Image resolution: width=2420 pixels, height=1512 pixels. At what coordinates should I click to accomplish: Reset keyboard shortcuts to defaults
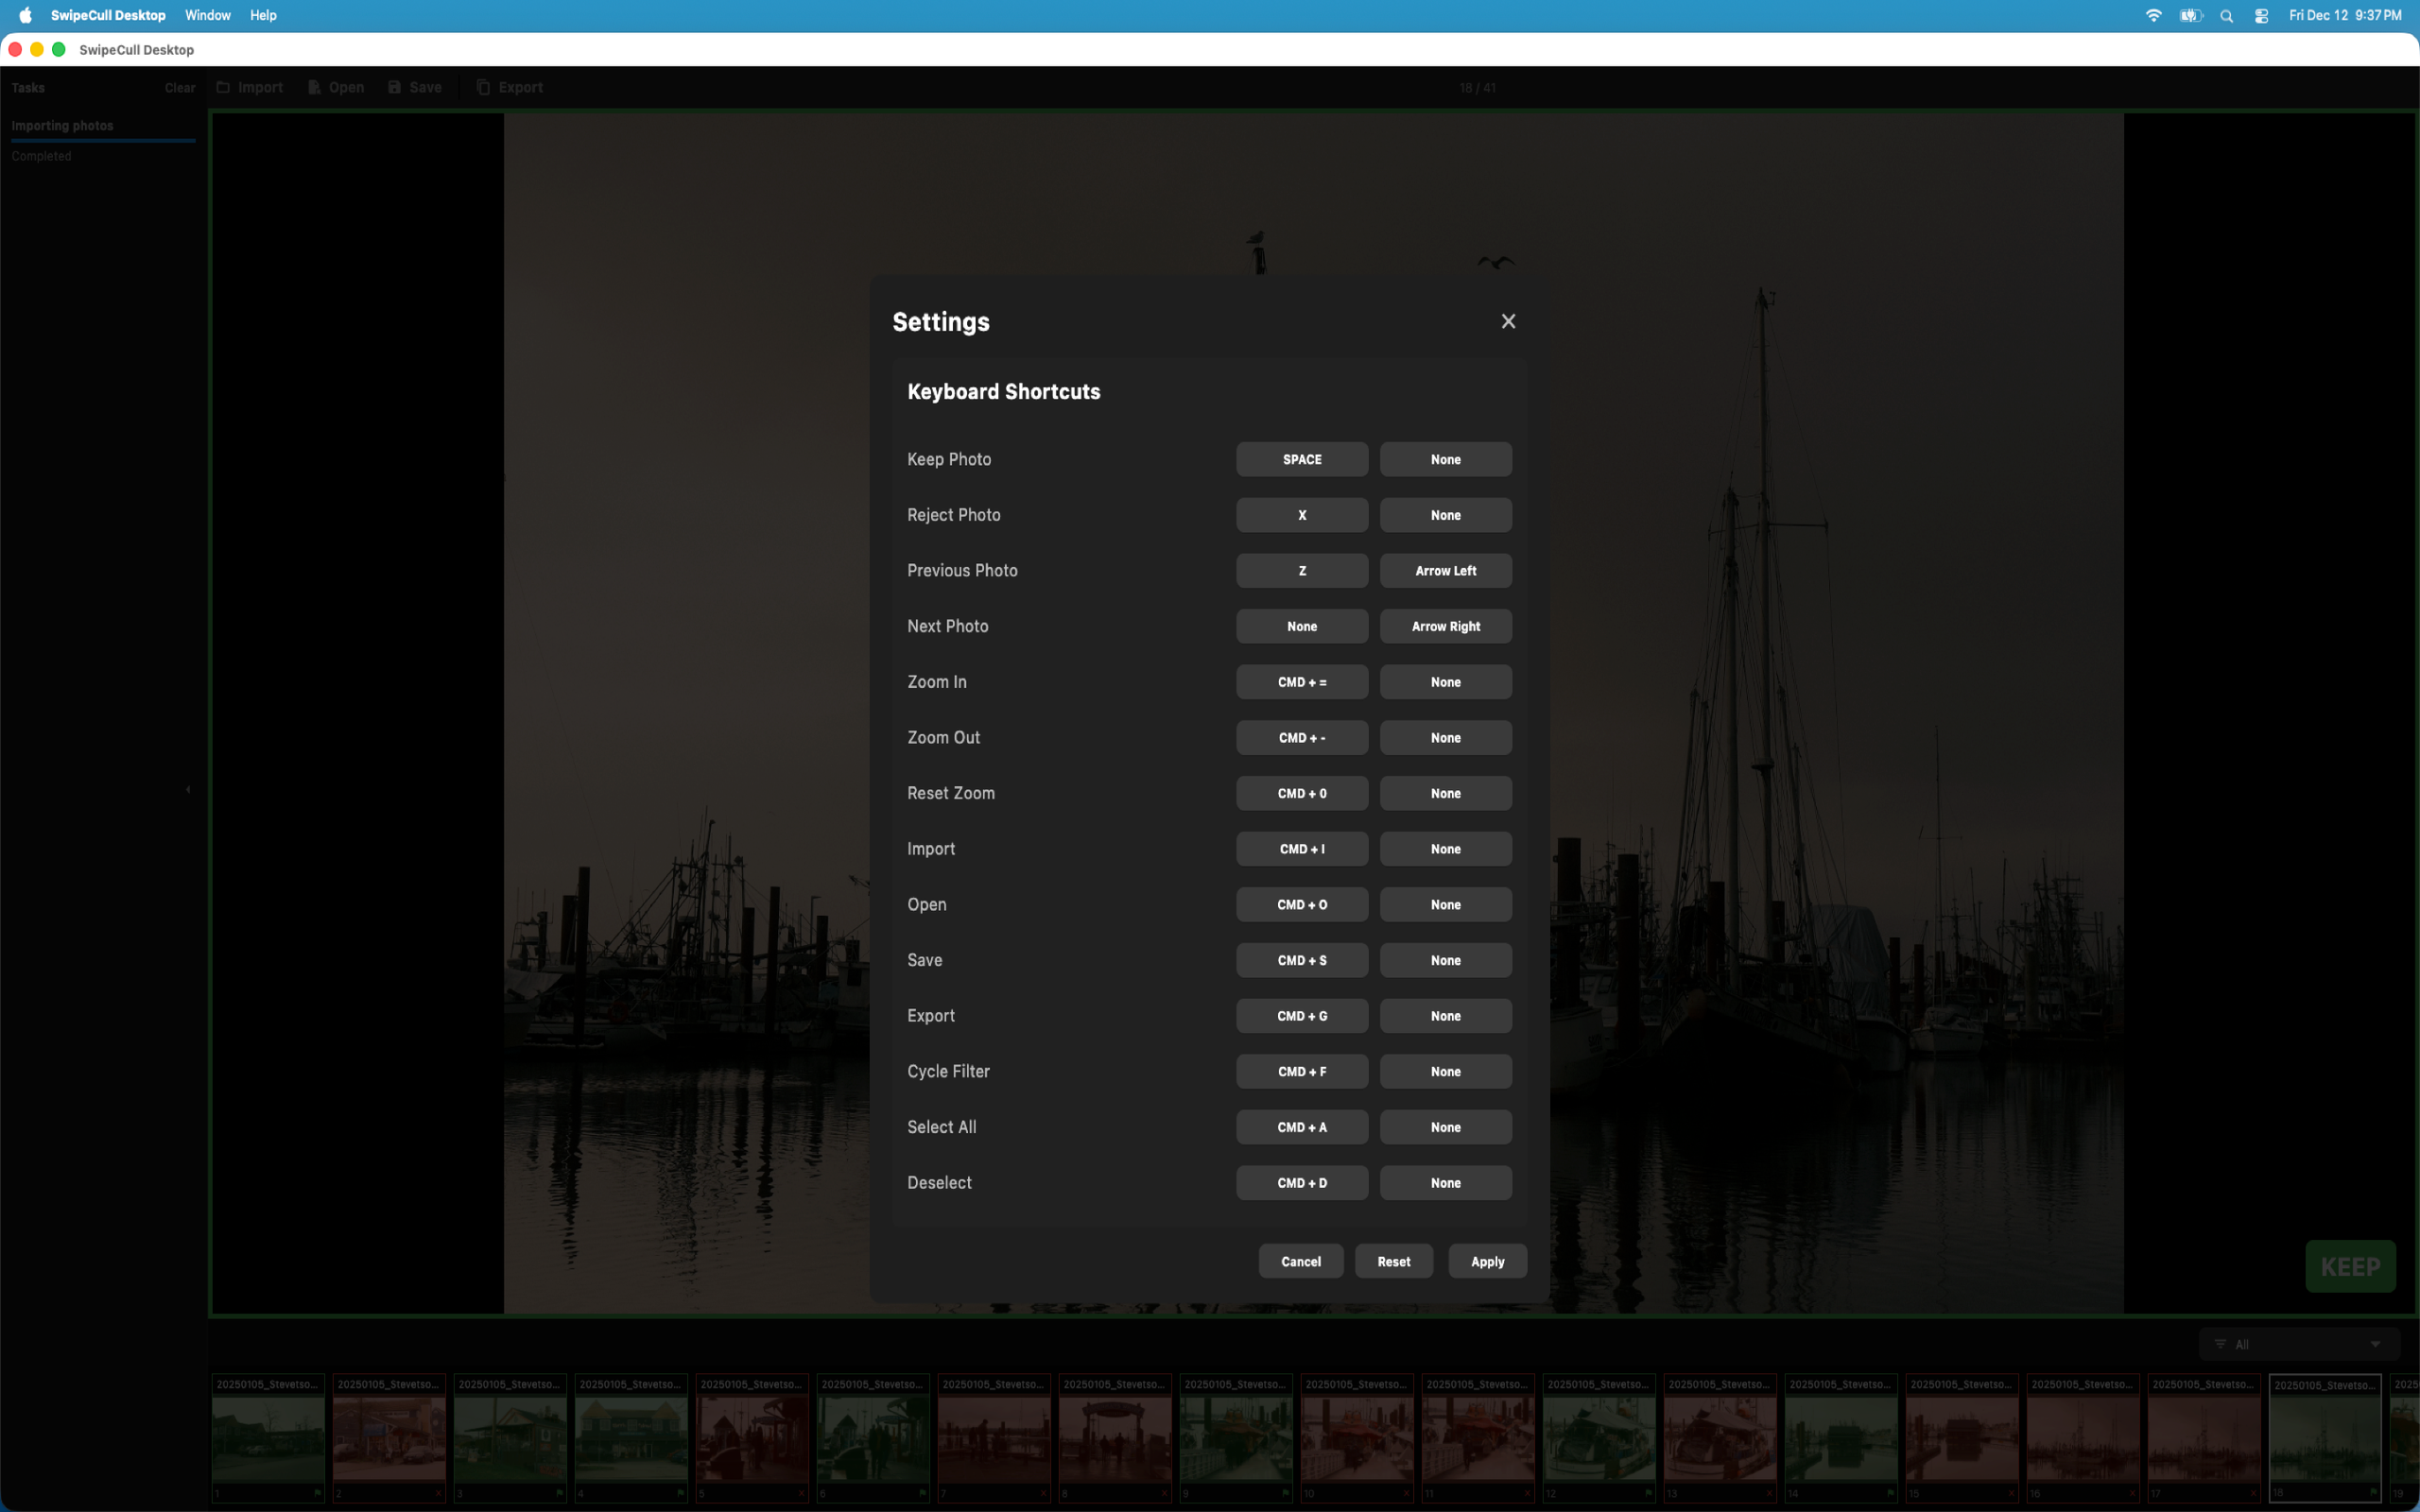click(x=1393, y=1261)
